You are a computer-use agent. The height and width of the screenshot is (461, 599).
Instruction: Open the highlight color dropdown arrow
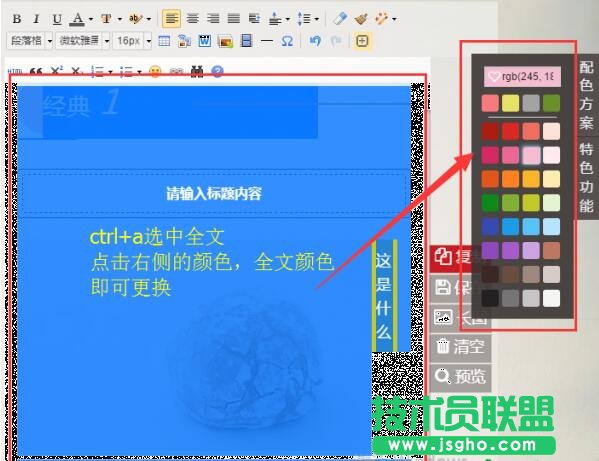(x=149, y=19)
